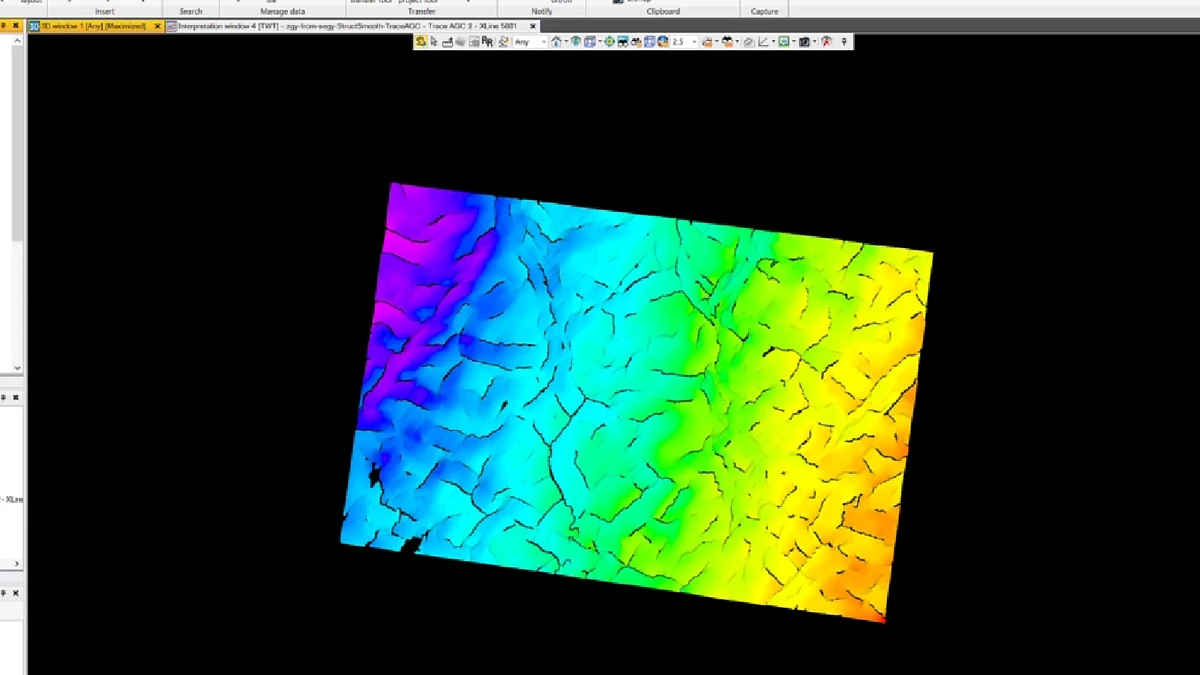This screenshot has width=1200, height=675.
Task: Click the orange and black face icon
Action: tap(728, 42)
